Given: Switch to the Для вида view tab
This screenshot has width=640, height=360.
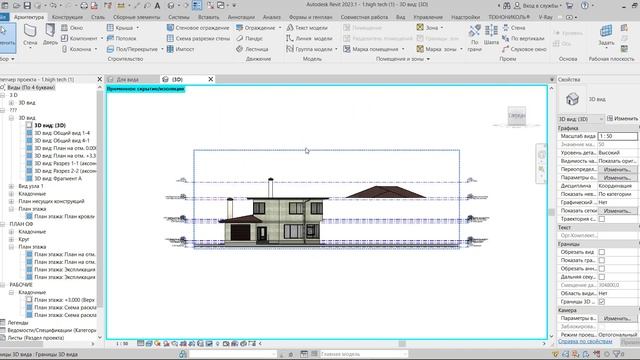Looking at the screenshot, I should click(127, 79).
